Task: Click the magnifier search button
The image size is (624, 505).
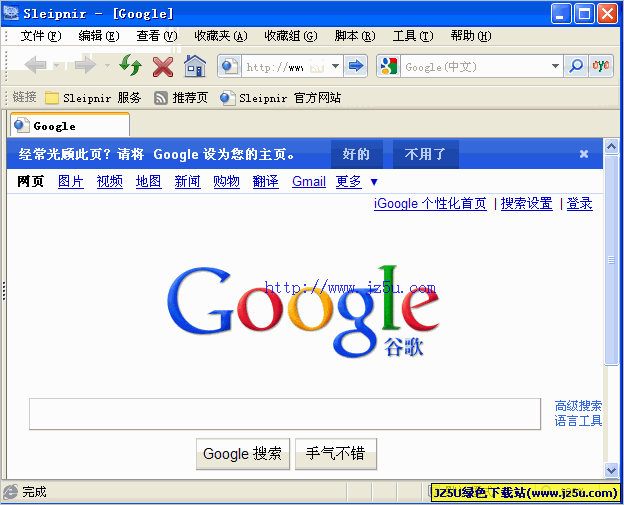Action: 576,66
